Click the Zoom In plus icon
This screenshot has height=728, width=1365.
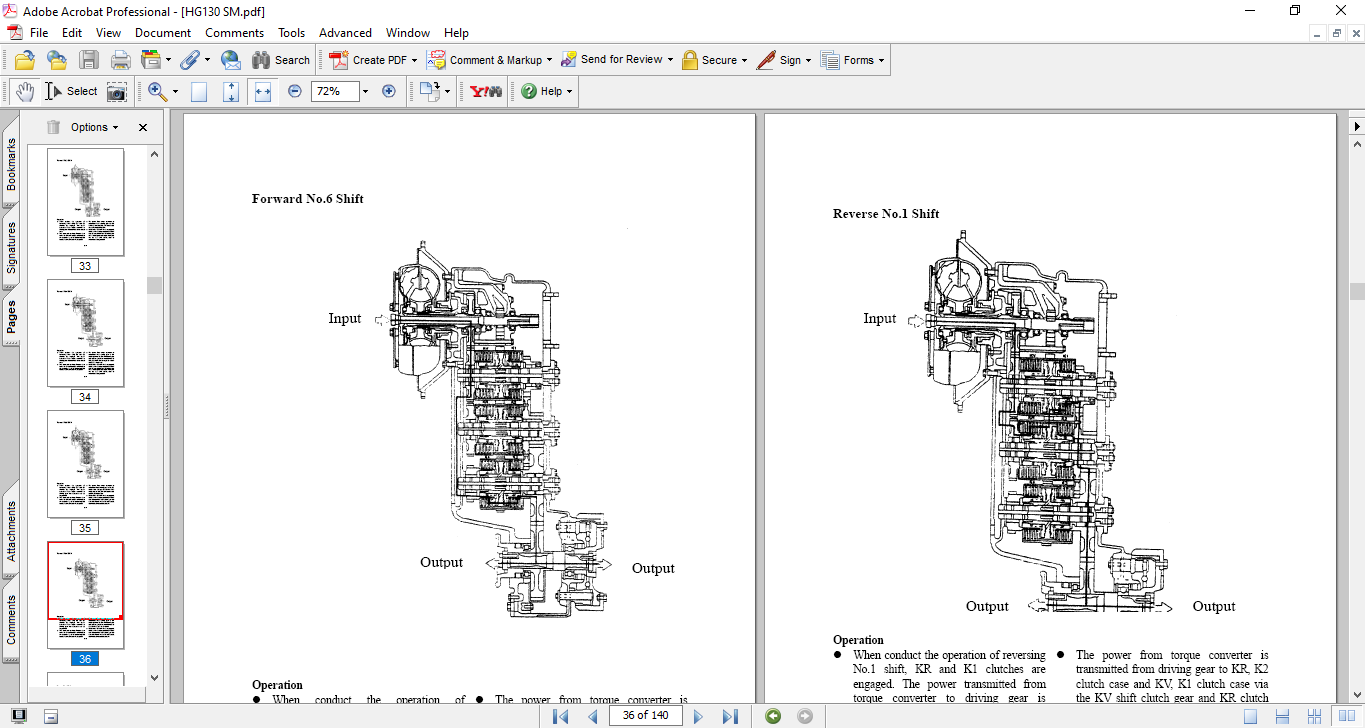(x=389, y=91)
